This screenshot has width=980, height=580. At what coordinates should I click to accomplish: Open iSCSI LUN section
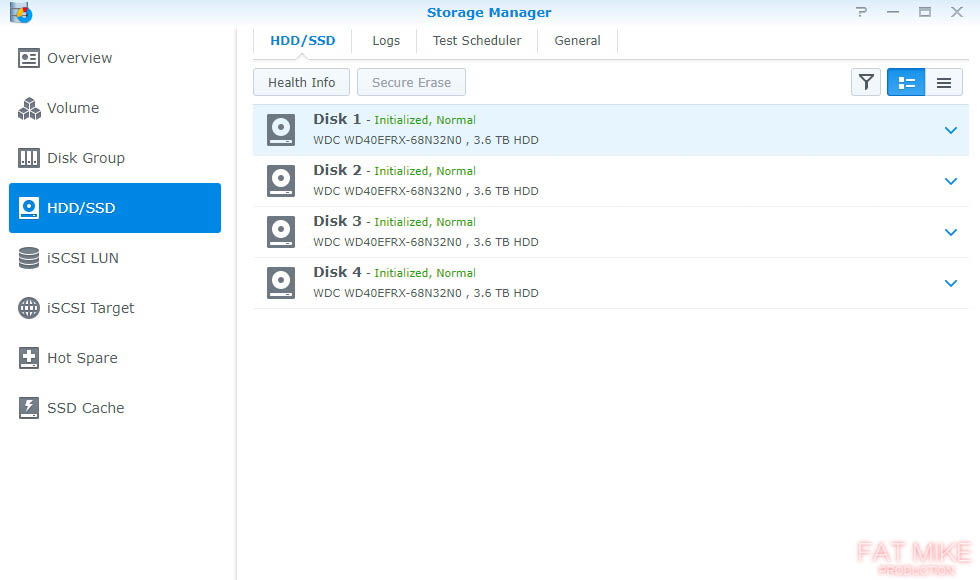tap(114, 258)
